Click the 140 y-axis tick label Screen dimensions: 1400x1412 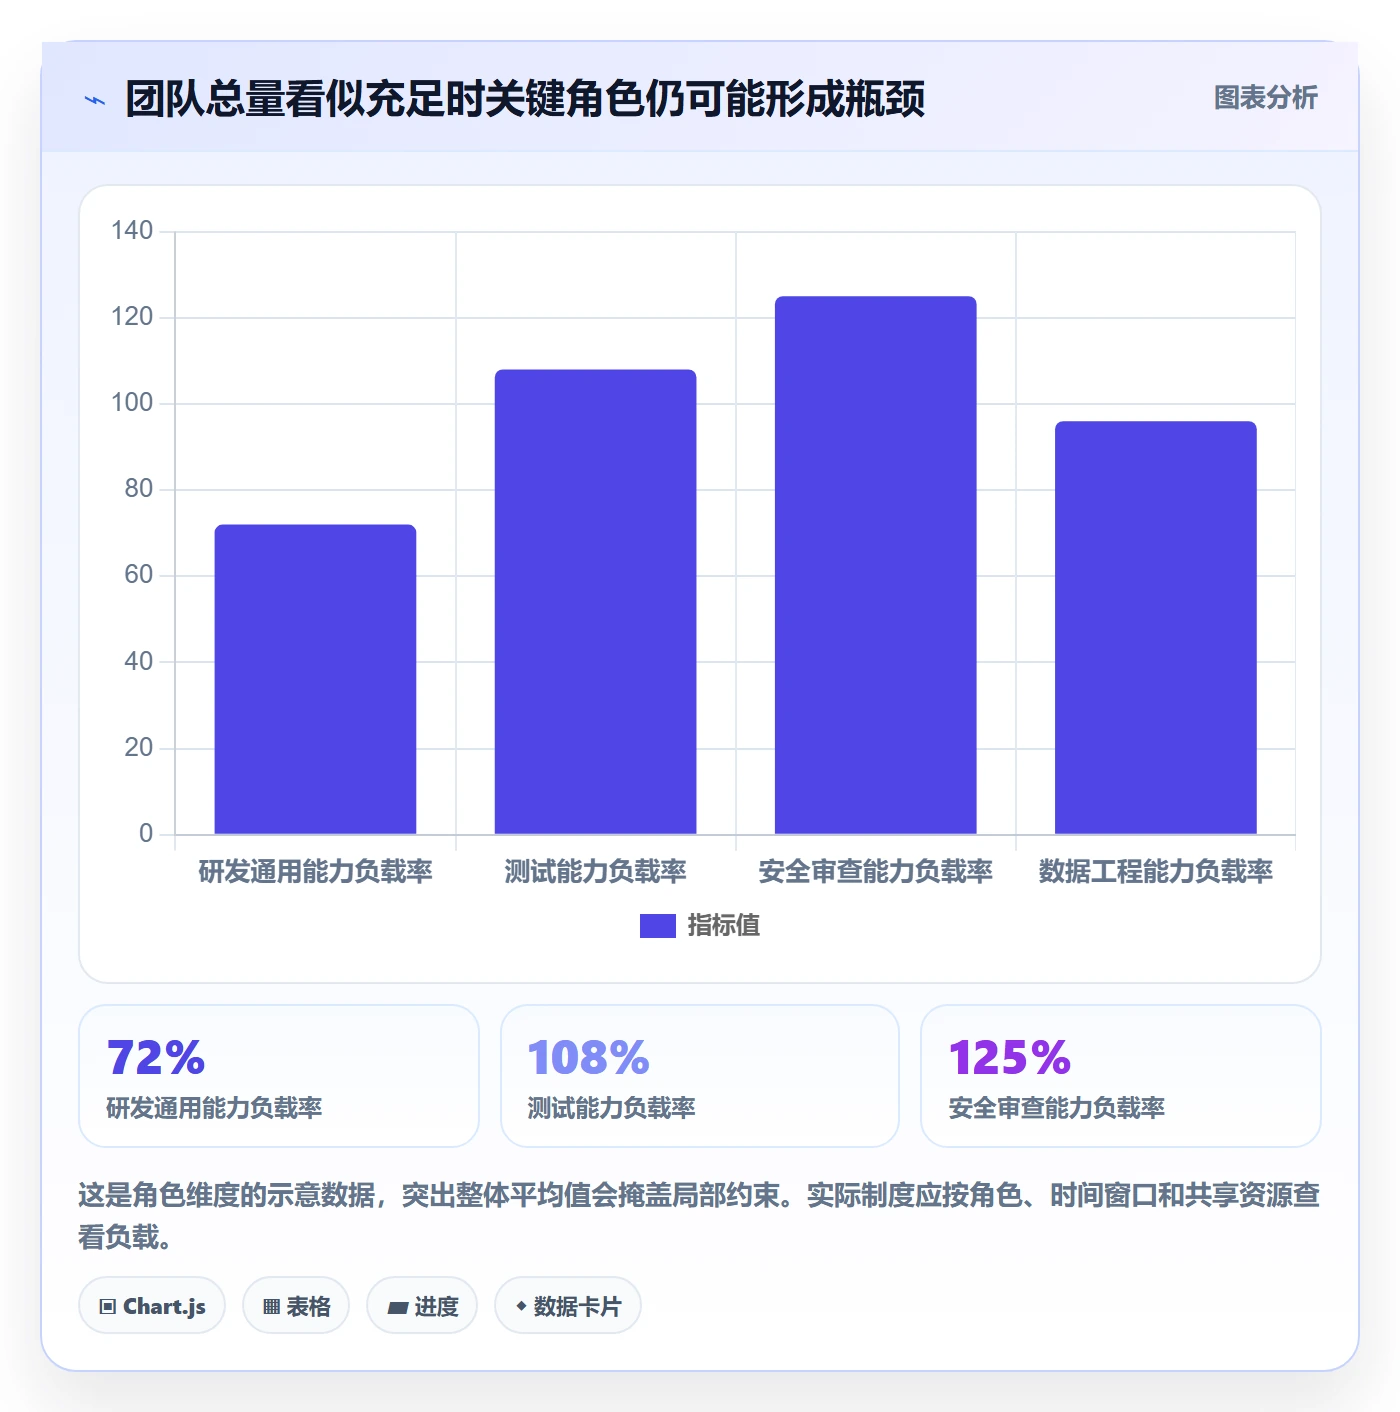coord(132,231)
